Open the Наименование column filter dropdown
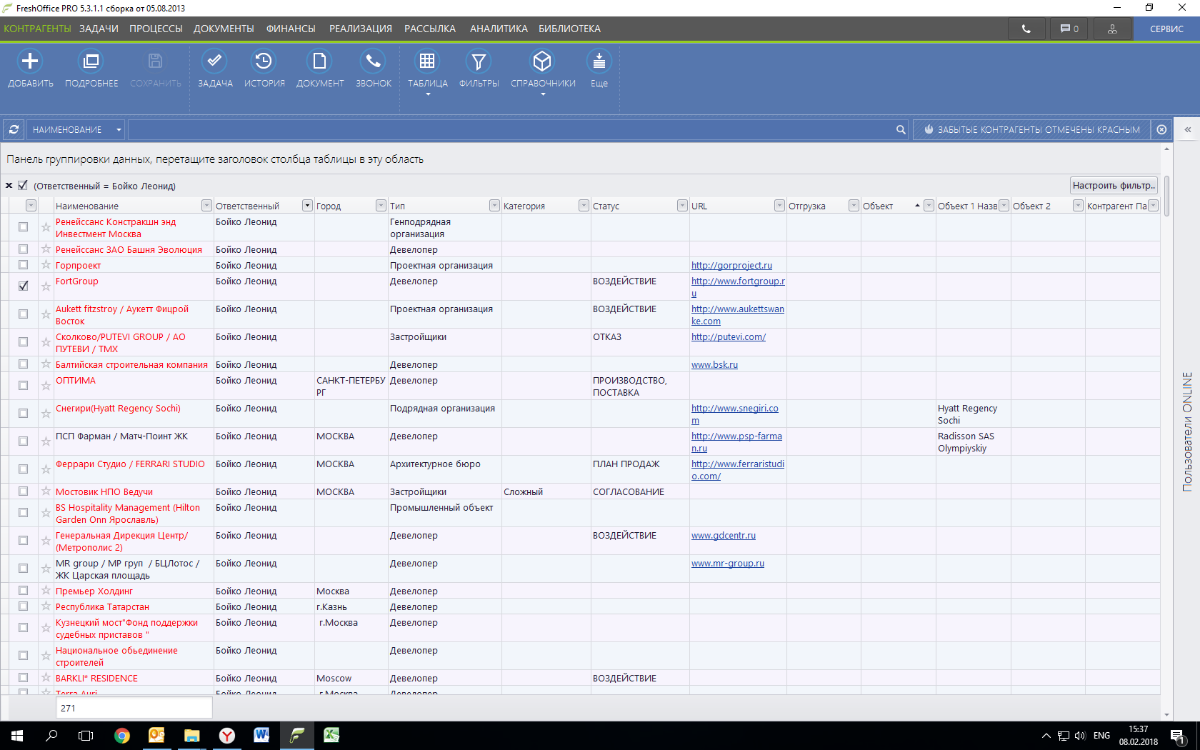 coord(206,206)
